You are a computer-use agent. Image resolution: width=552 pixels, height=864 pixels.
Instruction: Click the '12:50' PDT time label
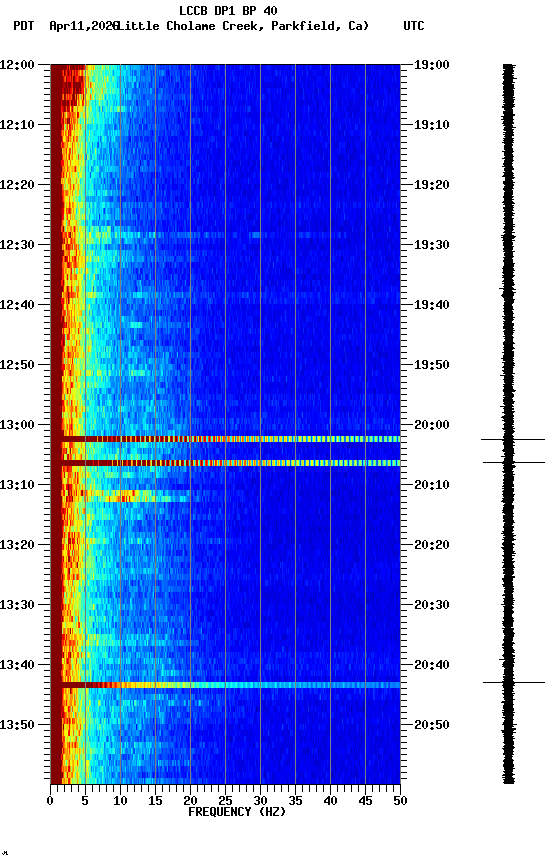tap(17, 365)
